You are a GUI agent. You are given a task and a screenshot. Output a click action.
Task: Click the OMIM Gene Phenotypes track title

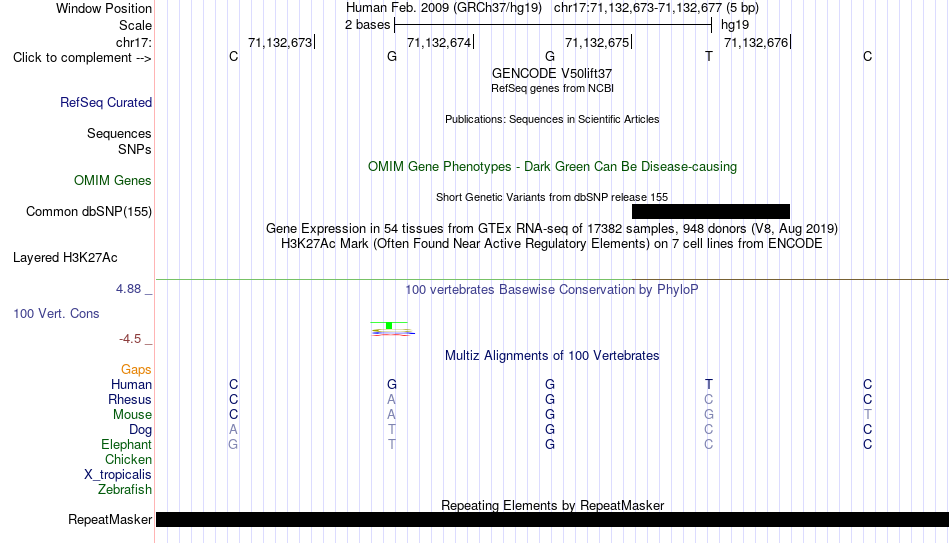(x=552, y=167)
